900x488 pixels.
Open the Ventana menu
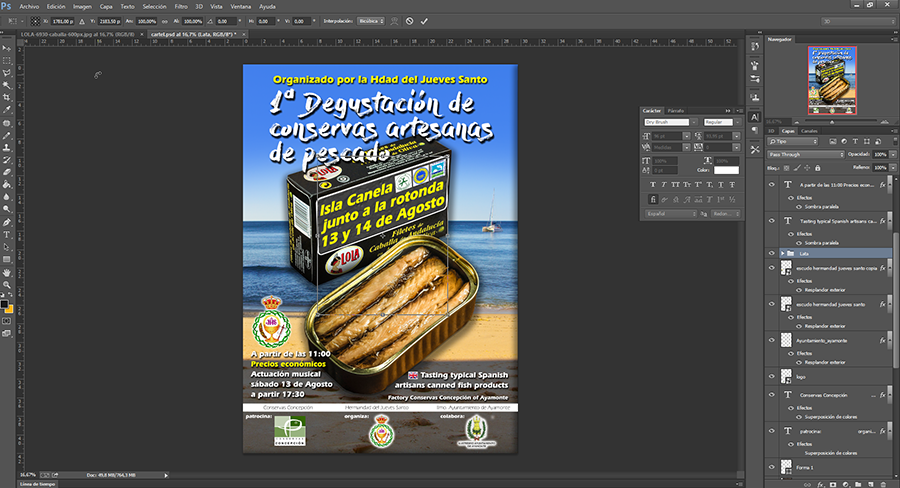[240, 7]
